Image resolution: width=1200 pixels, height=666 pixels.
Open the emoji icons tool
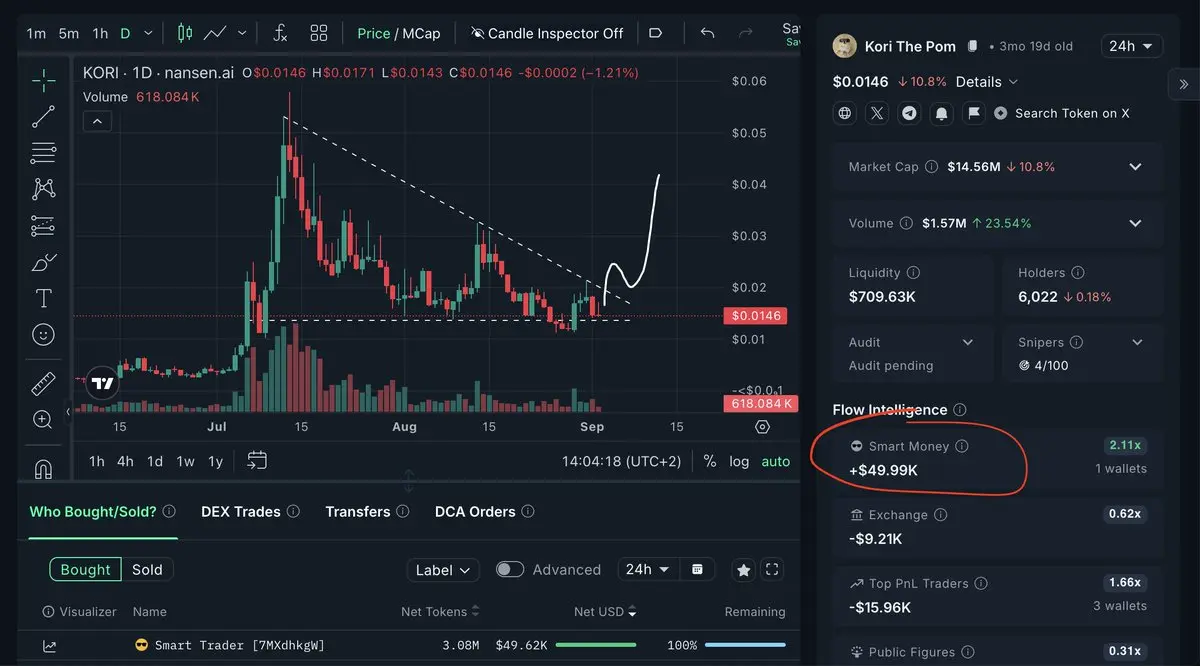click(43, 334)
